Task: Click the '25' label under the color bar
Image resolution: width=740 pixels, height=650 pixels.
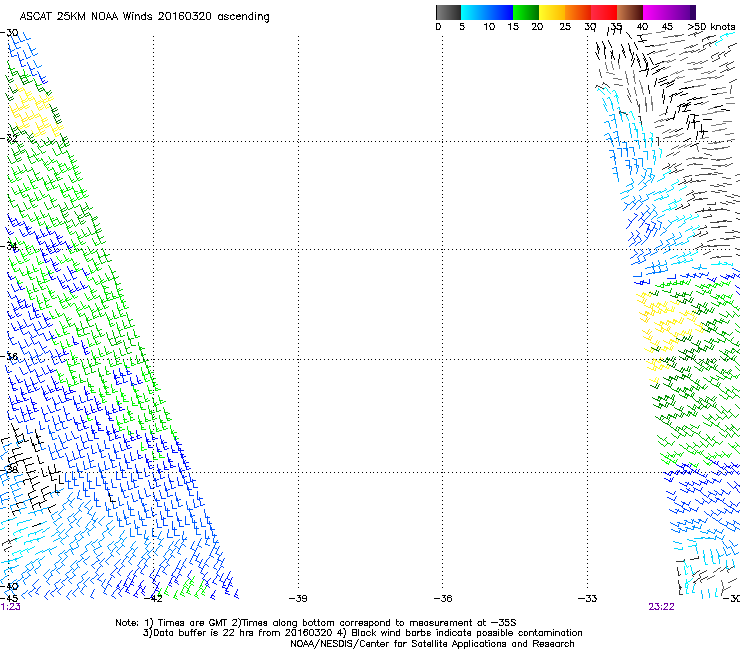Action: coord(565,27)
